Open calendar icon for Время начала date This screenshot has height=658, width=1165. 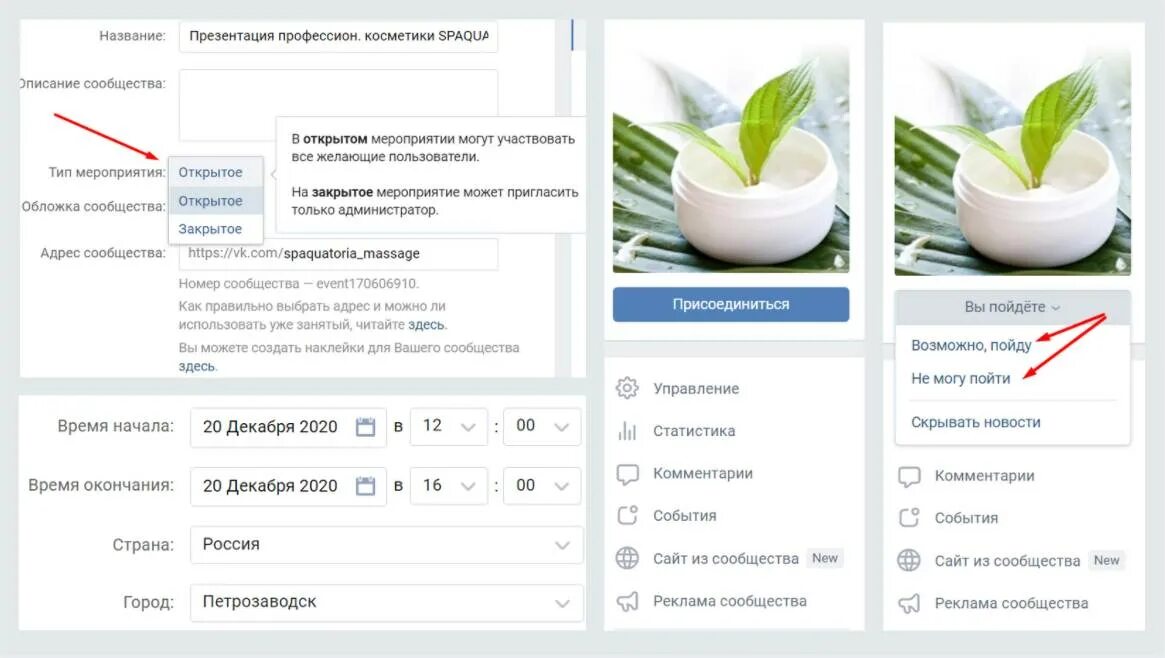pos(366,427)
